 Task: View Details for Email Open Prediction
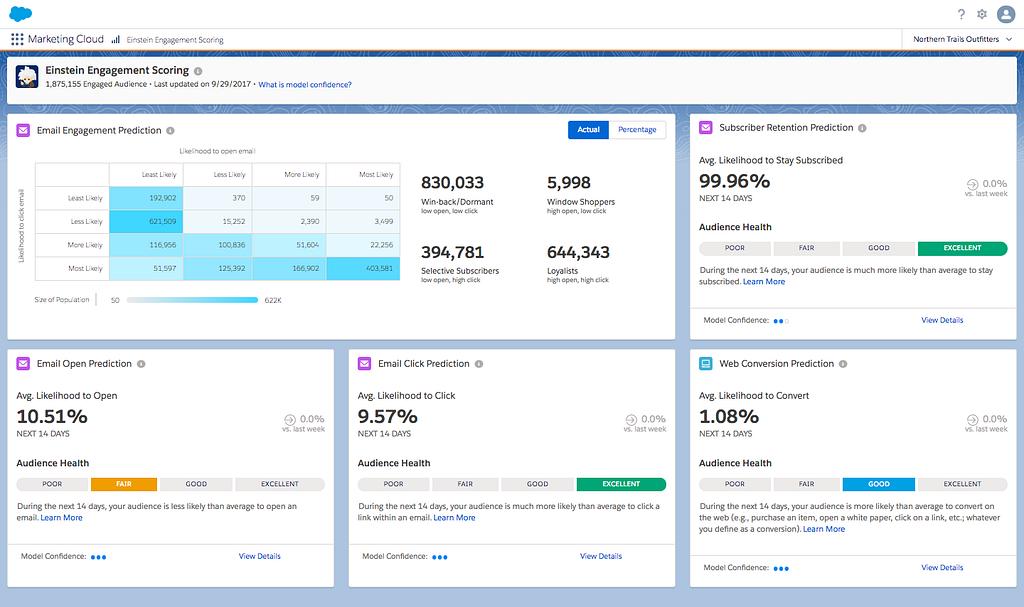pos(259,556)
